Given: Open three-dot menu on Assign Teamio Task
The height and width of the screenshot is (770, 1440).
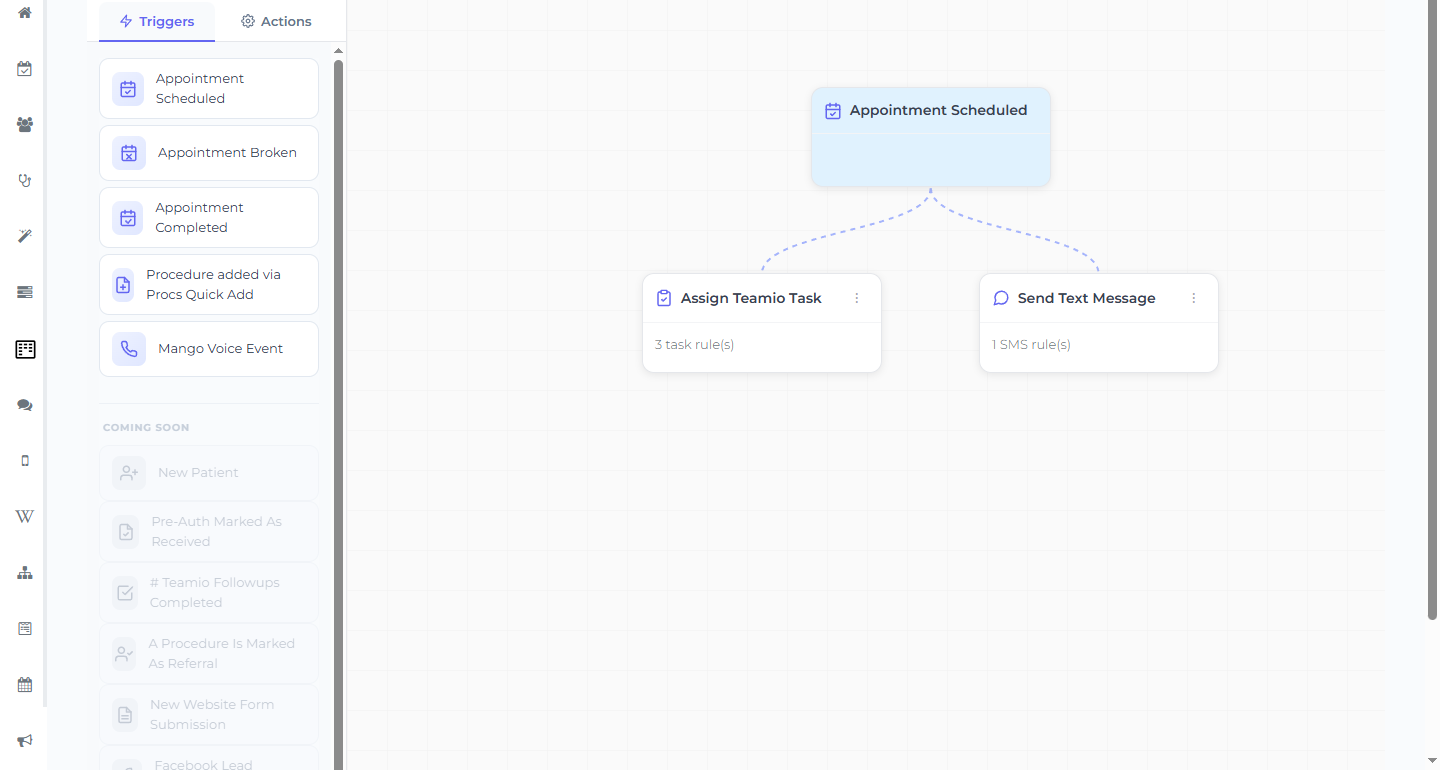Looking at the screenshot, I should click(857, 298).
